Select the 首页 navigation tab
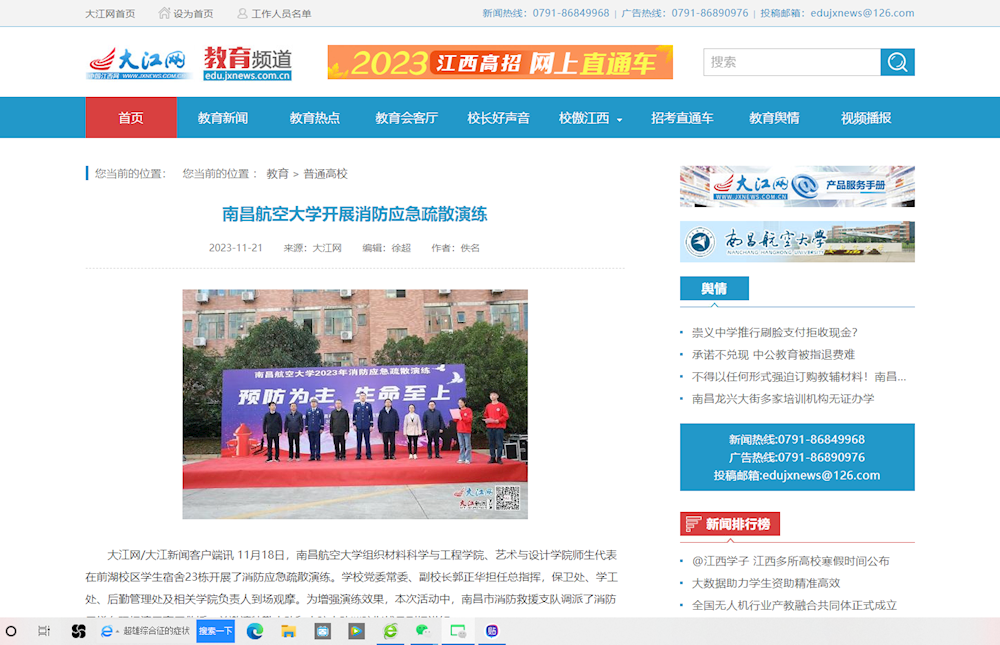The height and width of the screenshot is (645, 1000). click(131, 118)
